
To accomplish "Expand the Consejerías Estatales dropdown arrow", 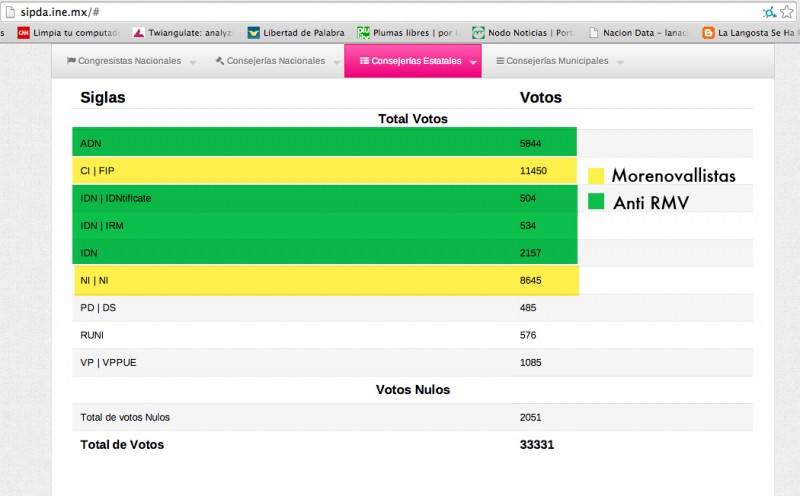I will click(x=473, y=62).
